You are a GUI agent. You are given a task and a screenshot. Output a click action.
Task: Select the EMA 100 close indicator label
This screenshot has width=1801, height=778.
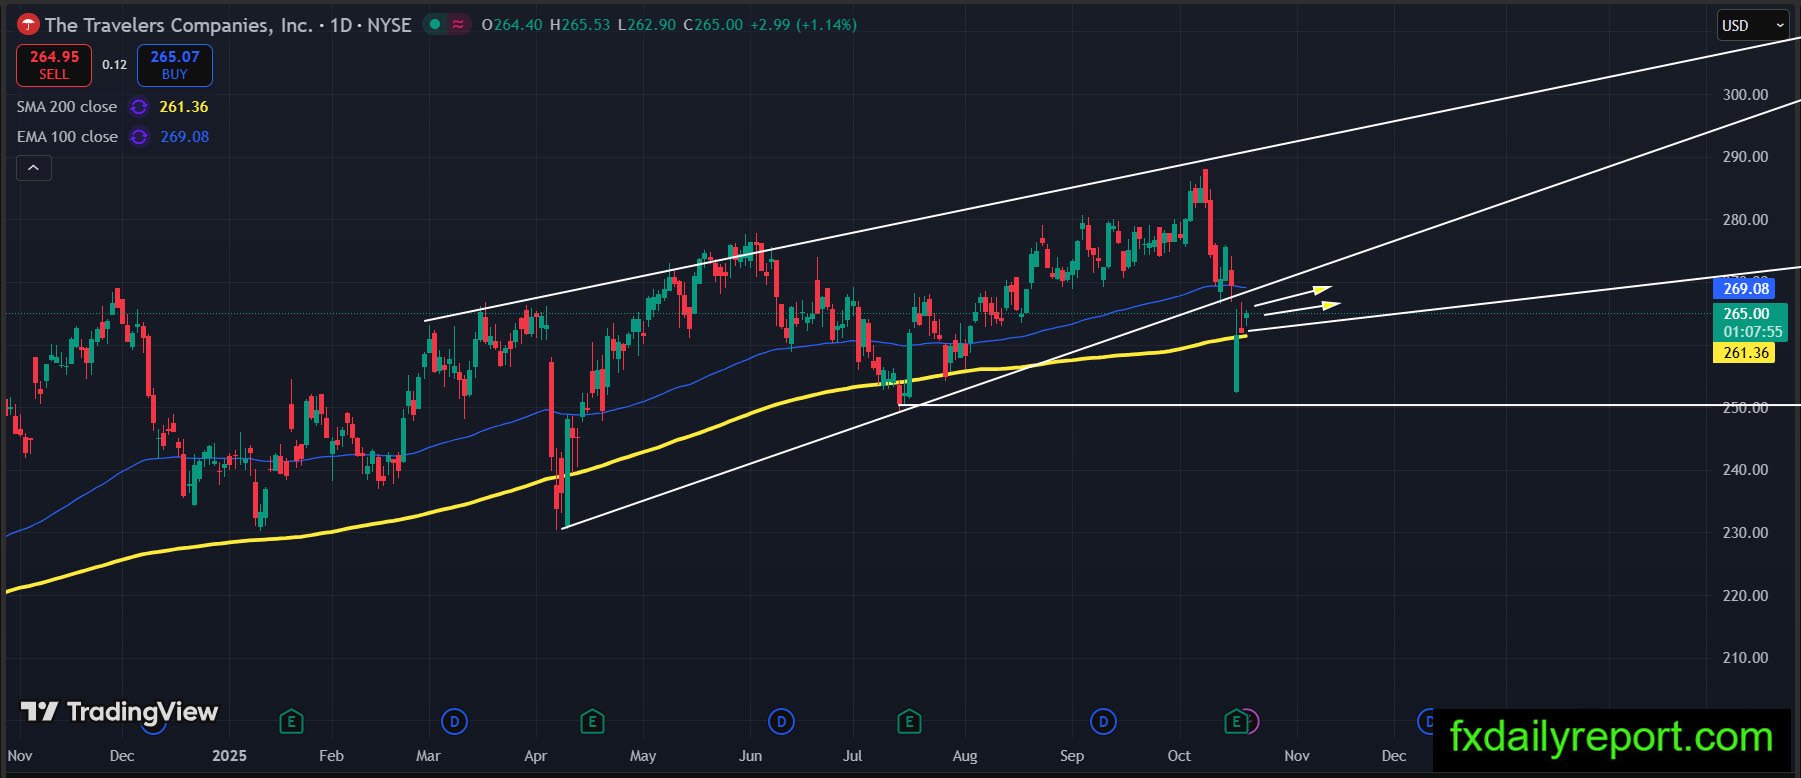pos(67,137)
